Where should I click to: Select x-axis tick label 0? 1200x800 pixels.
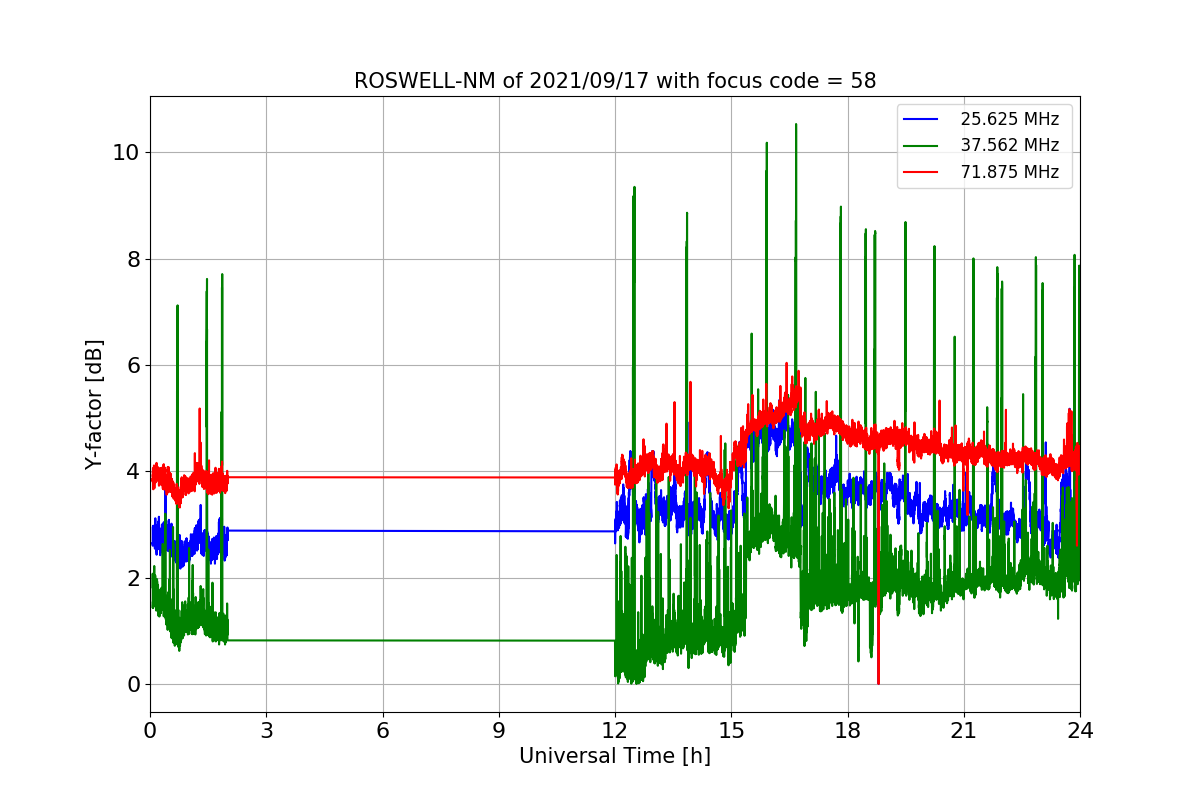[150, 730]
